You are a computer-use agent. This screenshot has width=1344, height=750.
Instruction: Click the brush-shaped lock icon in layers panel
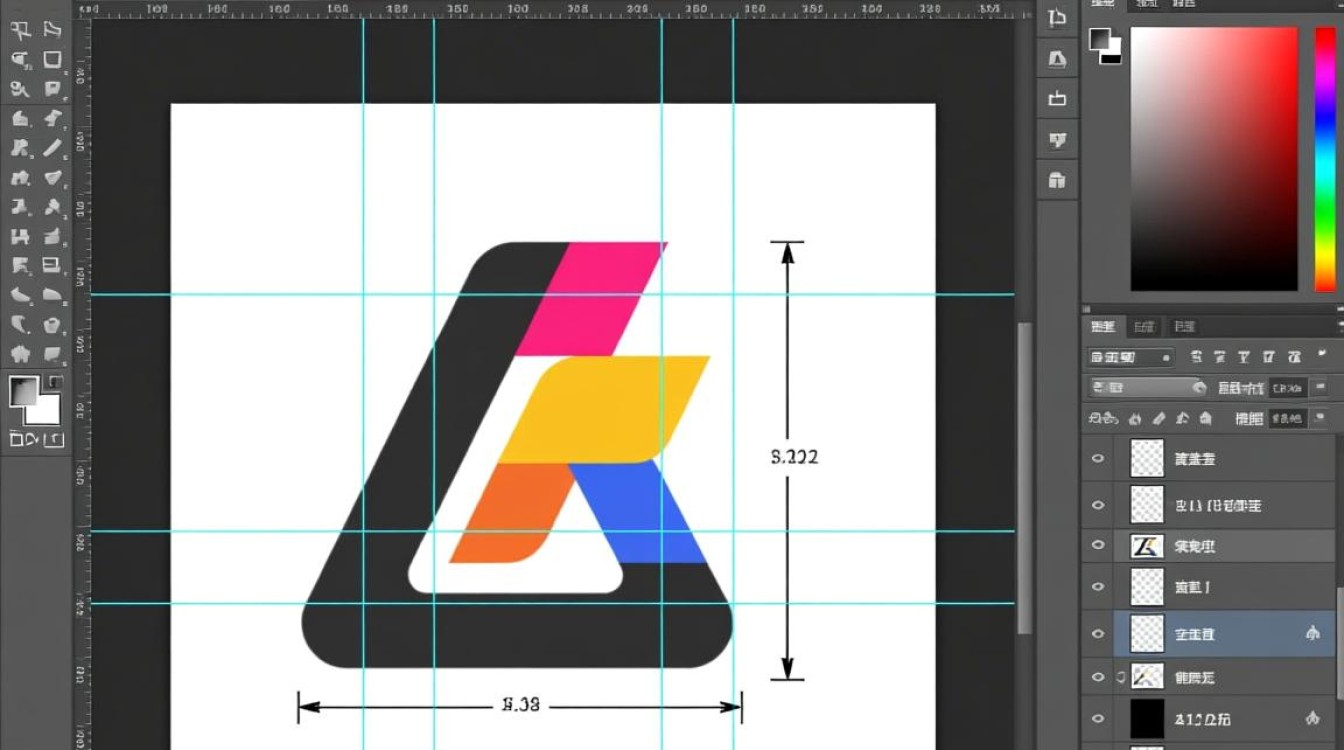1159,418
